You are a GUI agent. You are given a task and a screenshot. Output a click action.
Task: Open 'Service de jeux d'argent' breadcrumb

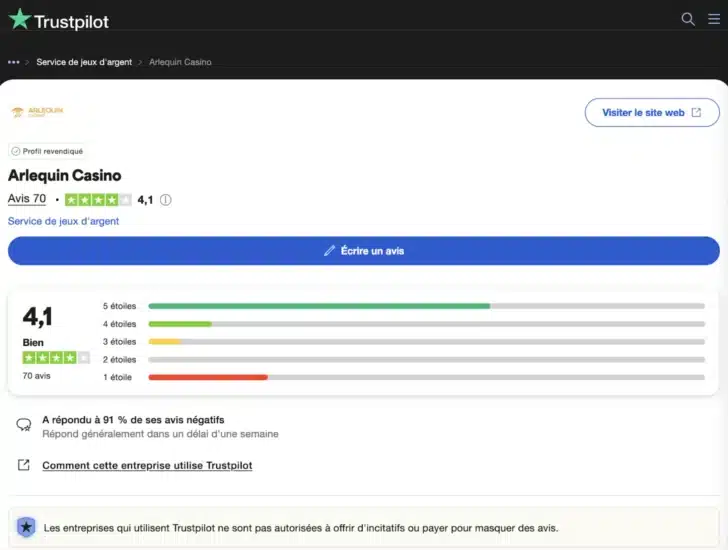click(84, 62)
